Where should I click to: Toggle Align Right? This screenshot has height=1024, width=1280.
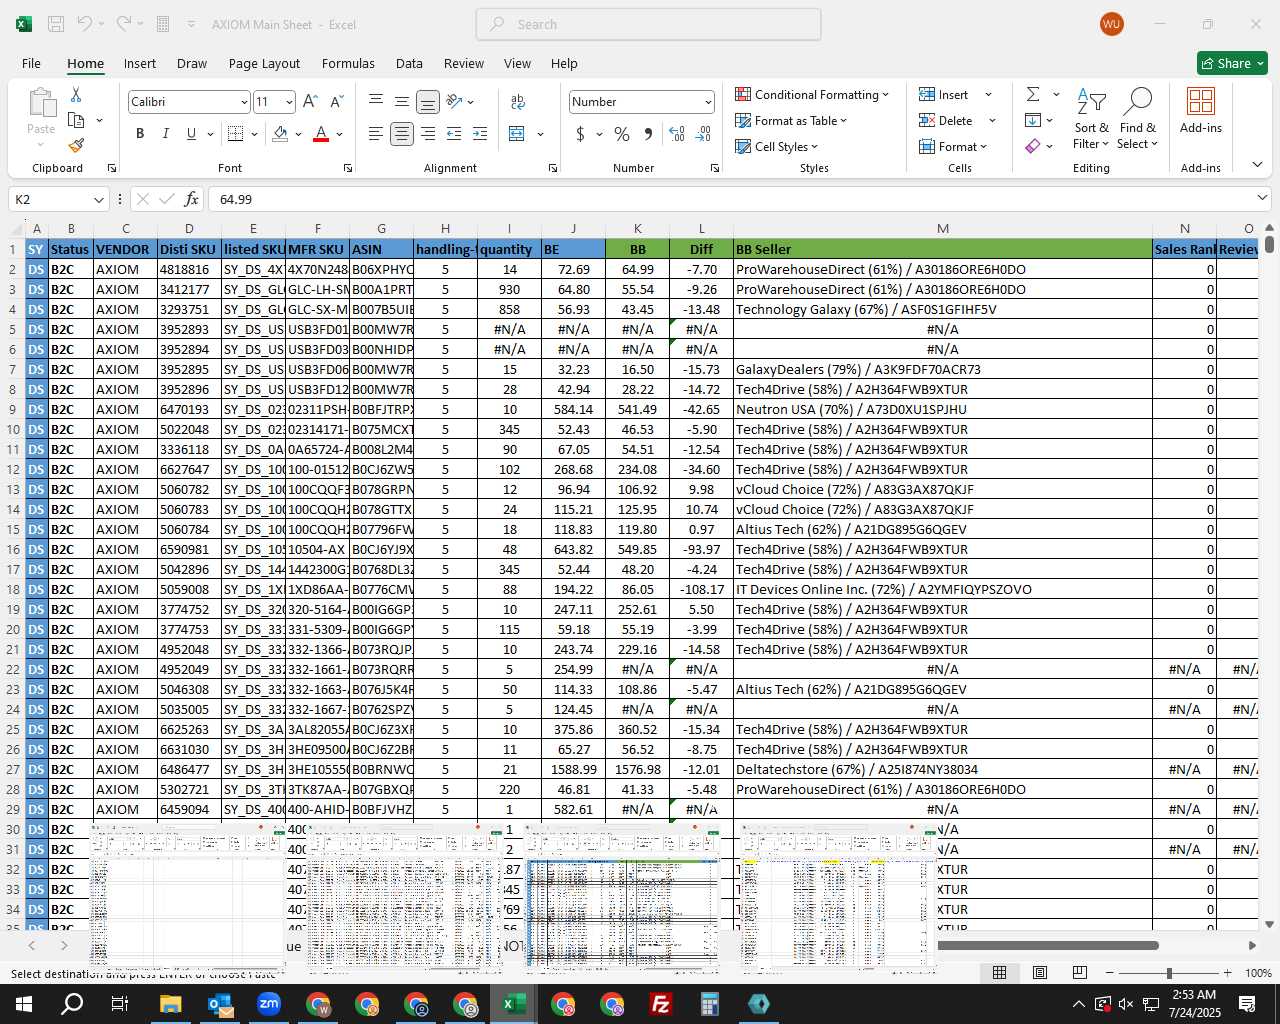[428, 134]
